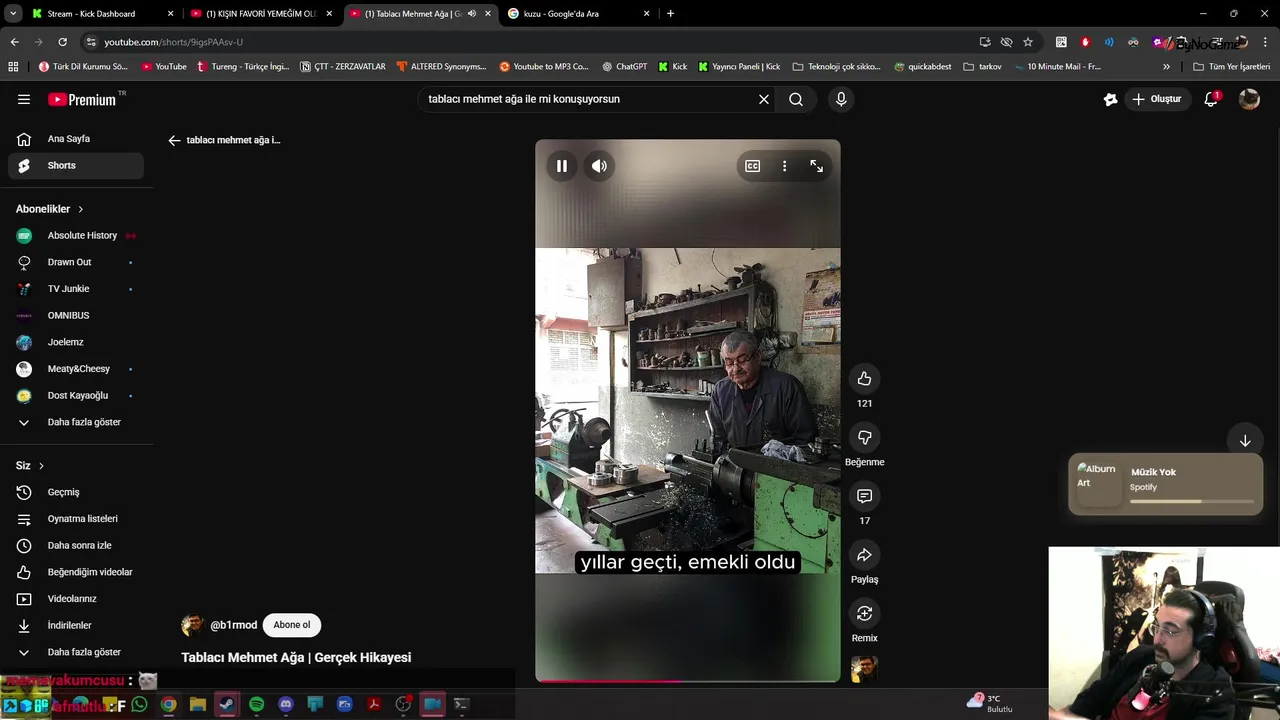Seek on the Short's red progress bar

[x=688, y=681]
